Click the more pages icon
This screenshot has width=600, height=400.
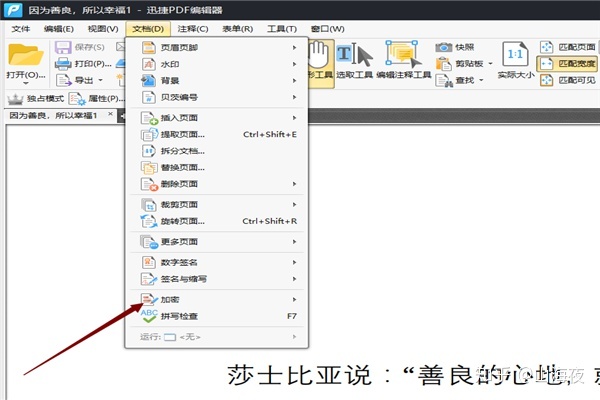point(149,242)
